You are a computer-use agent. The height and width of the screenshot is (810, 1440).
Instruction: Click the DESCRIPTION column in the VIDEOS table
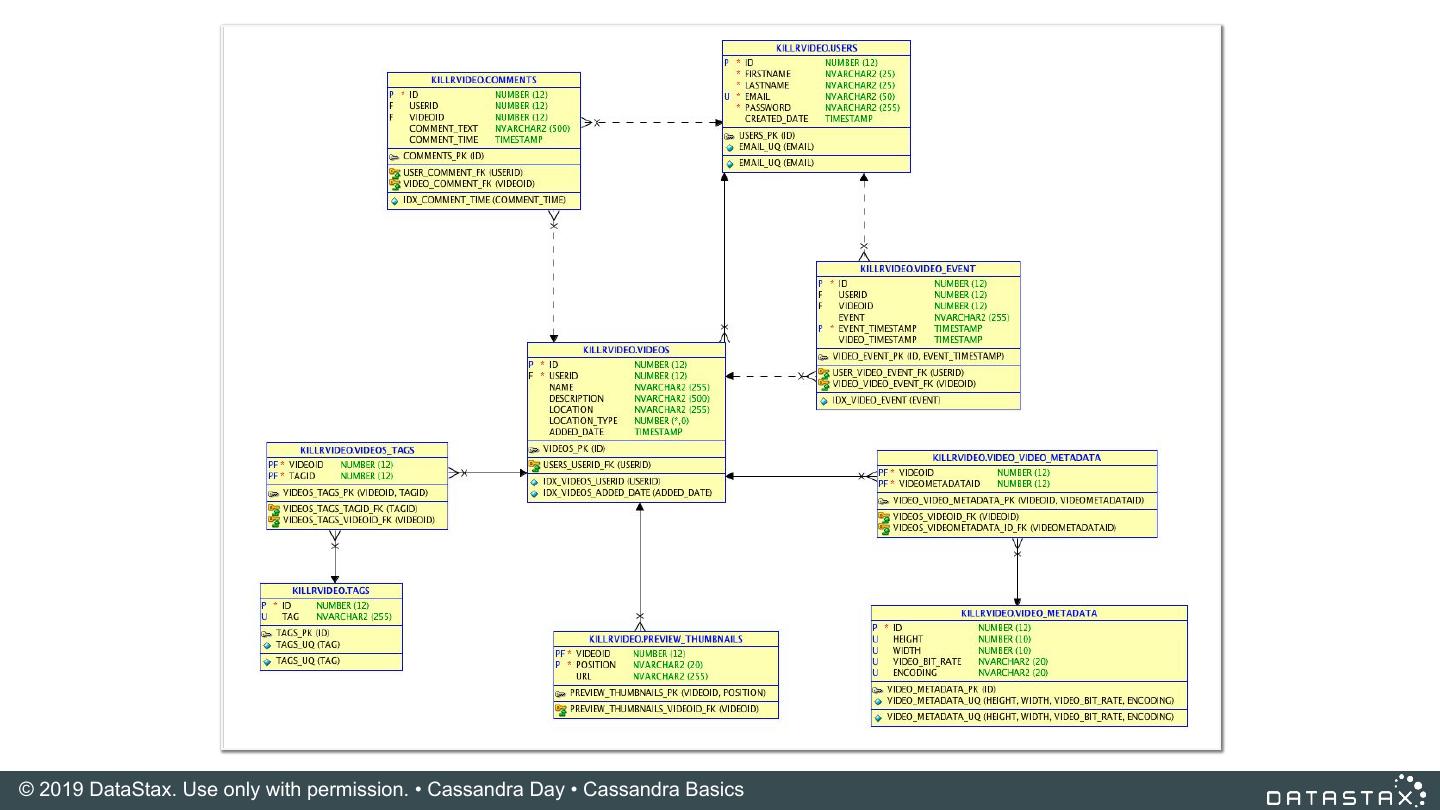pos(576,399)
